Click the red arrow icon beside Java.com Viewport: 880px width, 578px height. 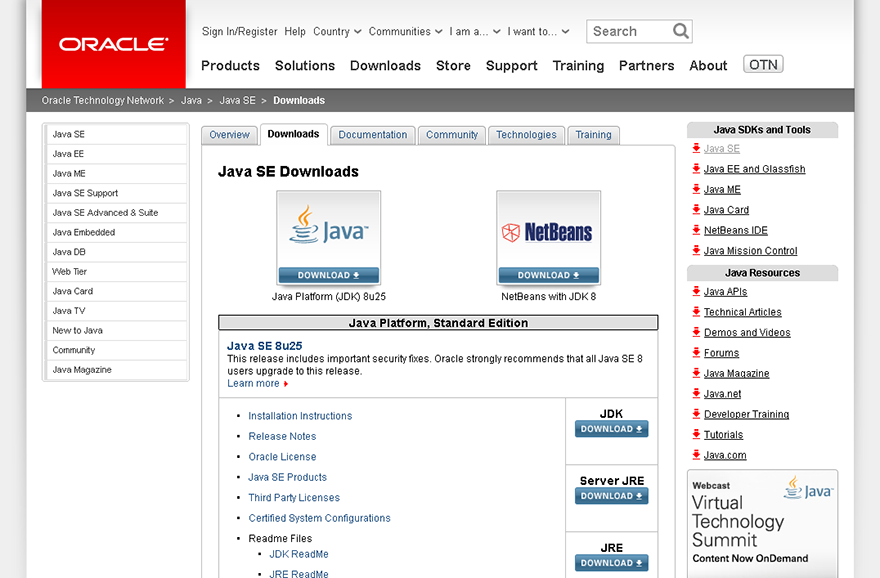696,455
